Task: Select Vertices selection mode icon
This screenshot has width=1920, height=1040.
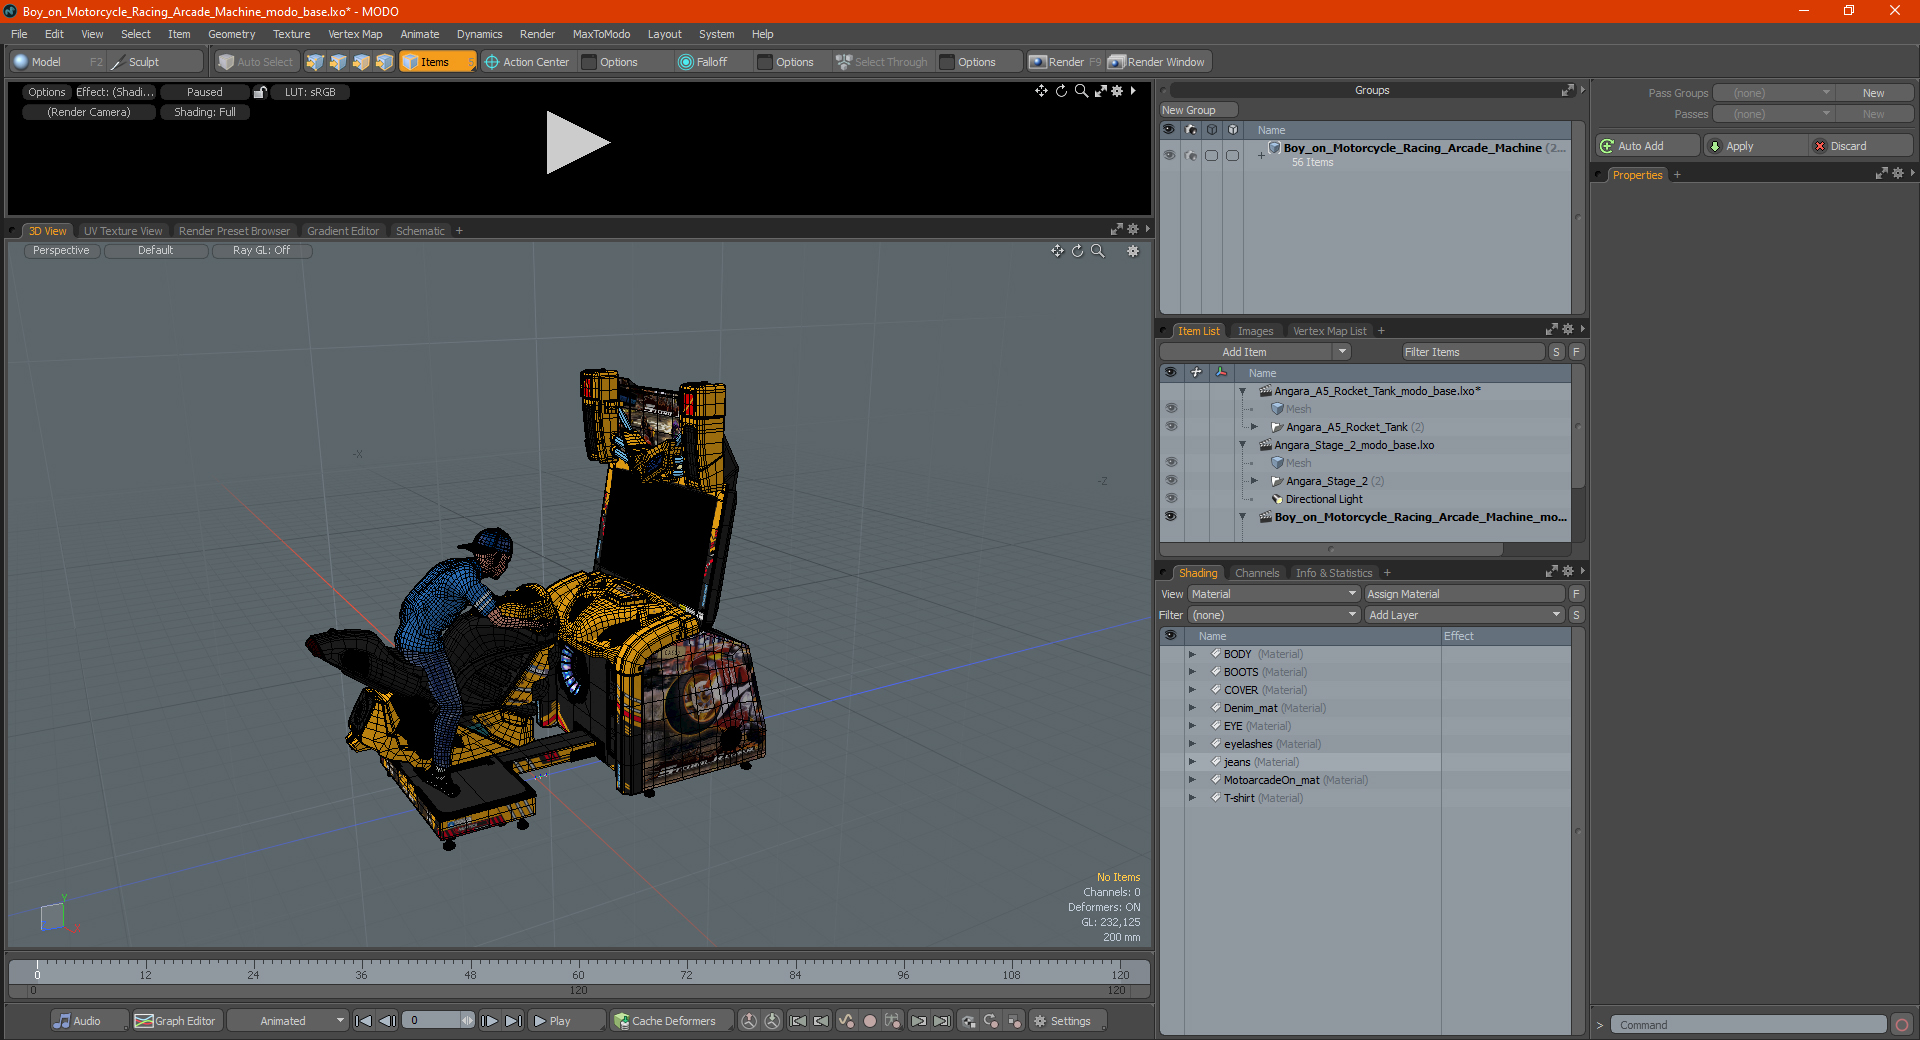Action: 315,62
